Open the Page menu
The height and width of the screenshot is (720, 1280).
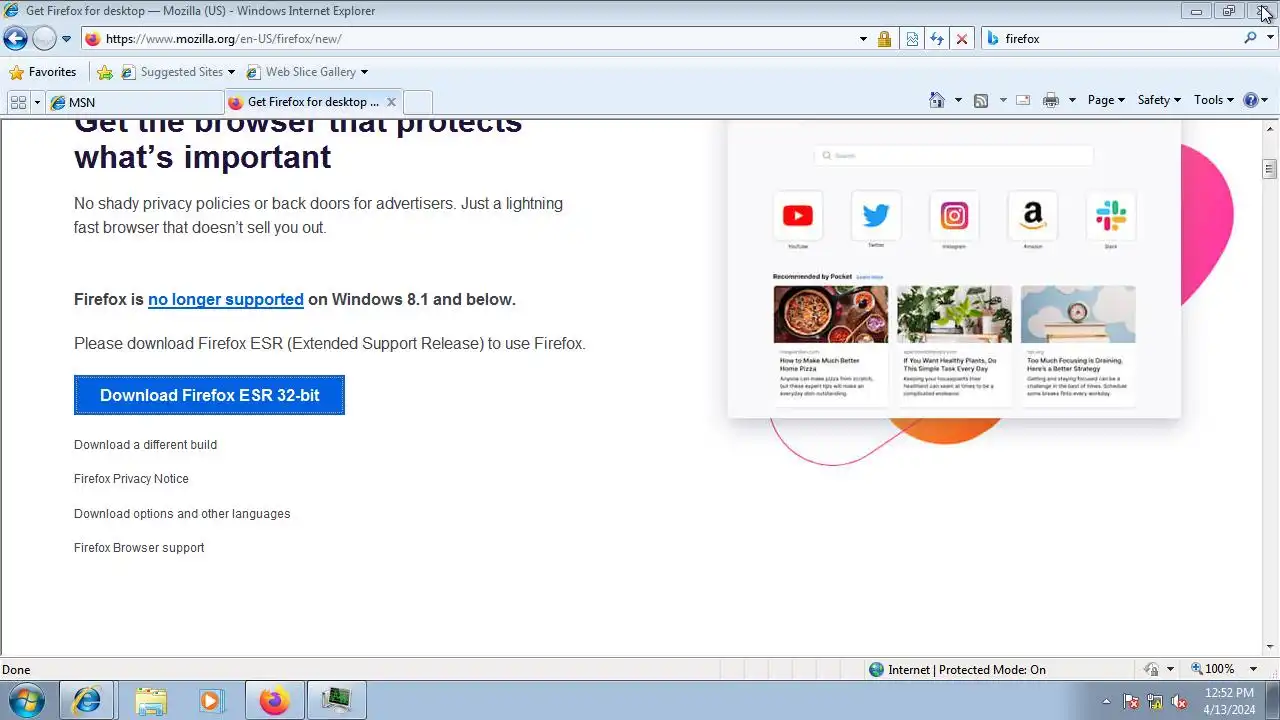1106,100
